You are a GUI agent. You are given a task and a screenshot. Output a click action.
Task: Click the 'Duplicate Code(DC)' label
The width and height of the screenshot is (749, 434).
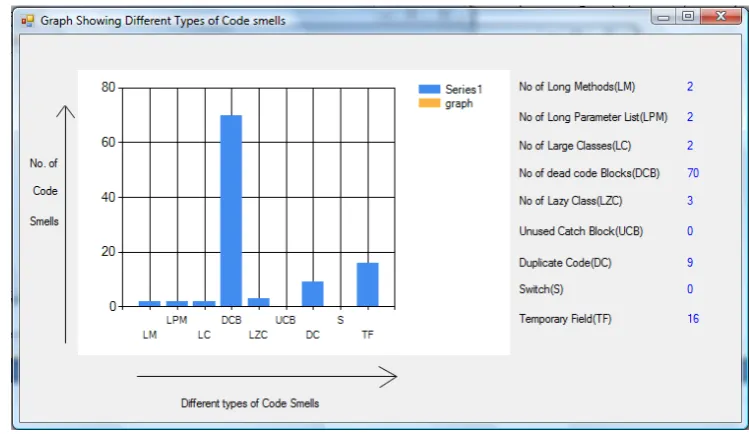pyautogui.click(x=565, y=263)
